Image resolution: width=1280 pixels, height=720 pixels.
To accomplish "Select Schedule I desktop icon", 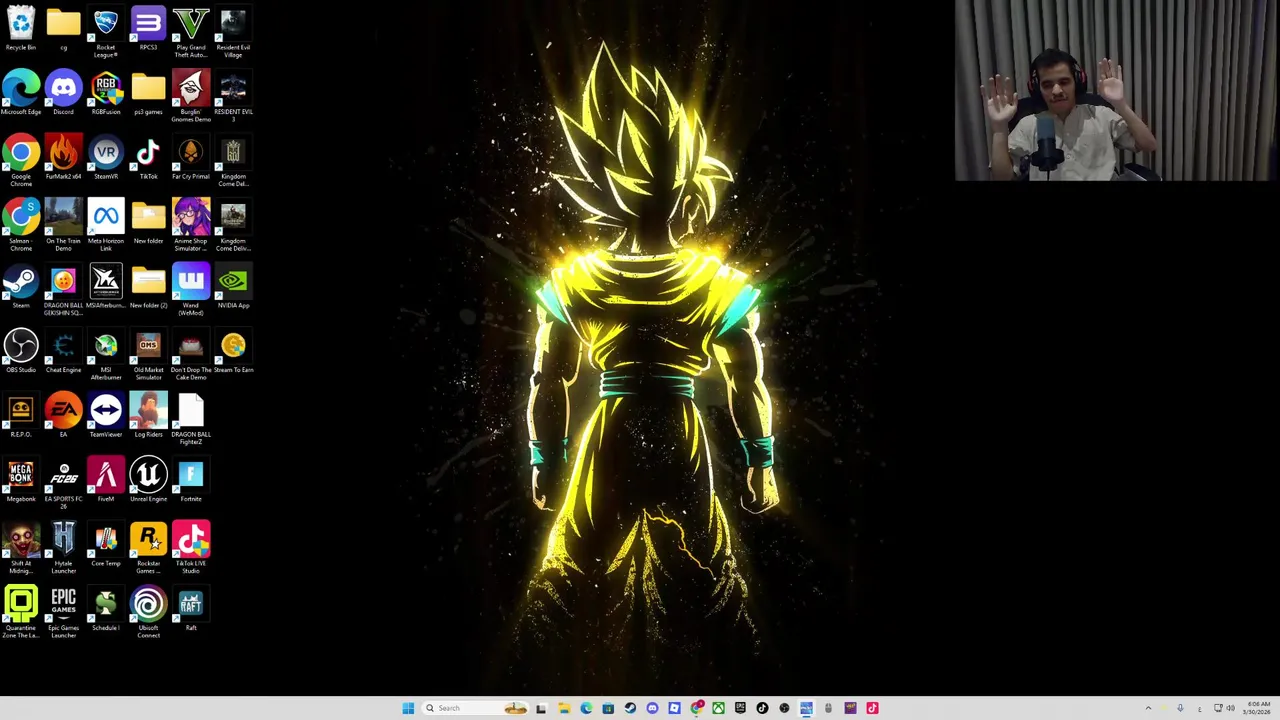I will 106,610.
